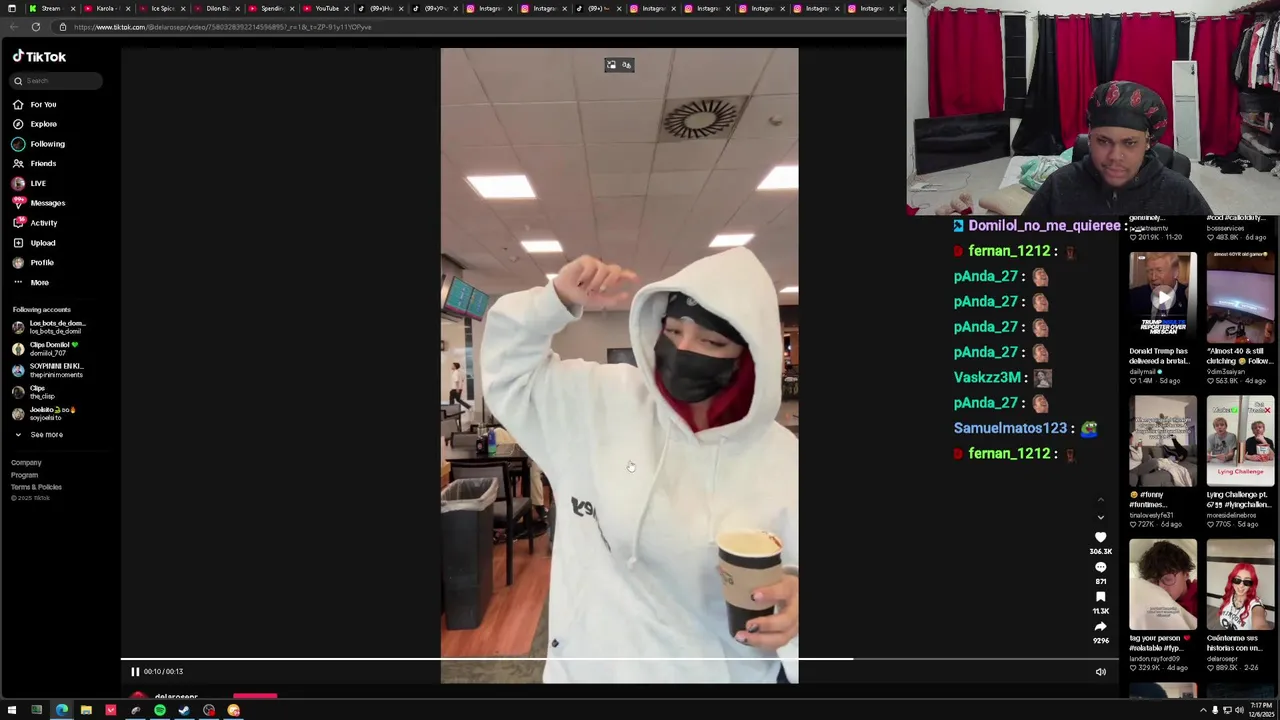Viewport: 1280px width, 720px height.
Task: Reload the page with refresh icon
Action: (x=36, y=27)
